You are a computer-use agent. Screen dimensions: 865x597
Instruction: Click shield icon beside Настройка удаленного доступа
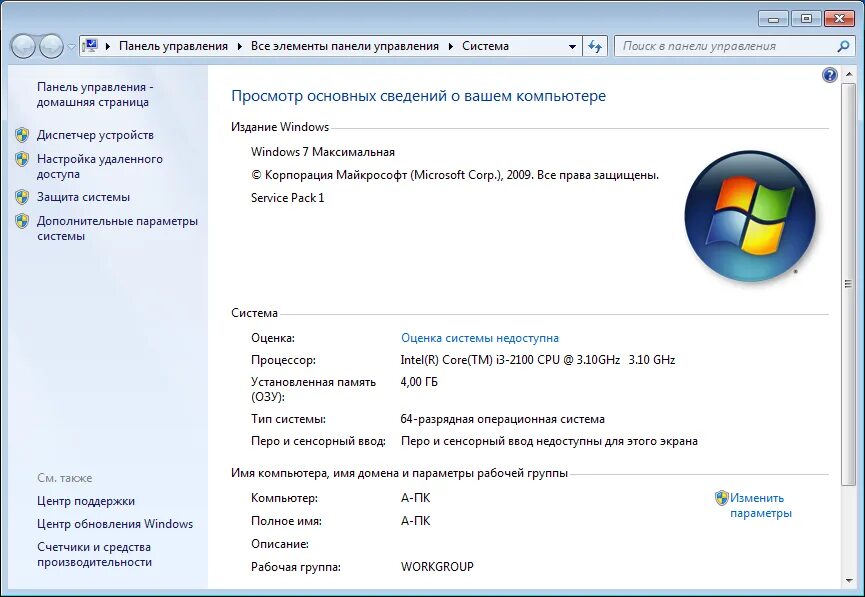point(22,159)
